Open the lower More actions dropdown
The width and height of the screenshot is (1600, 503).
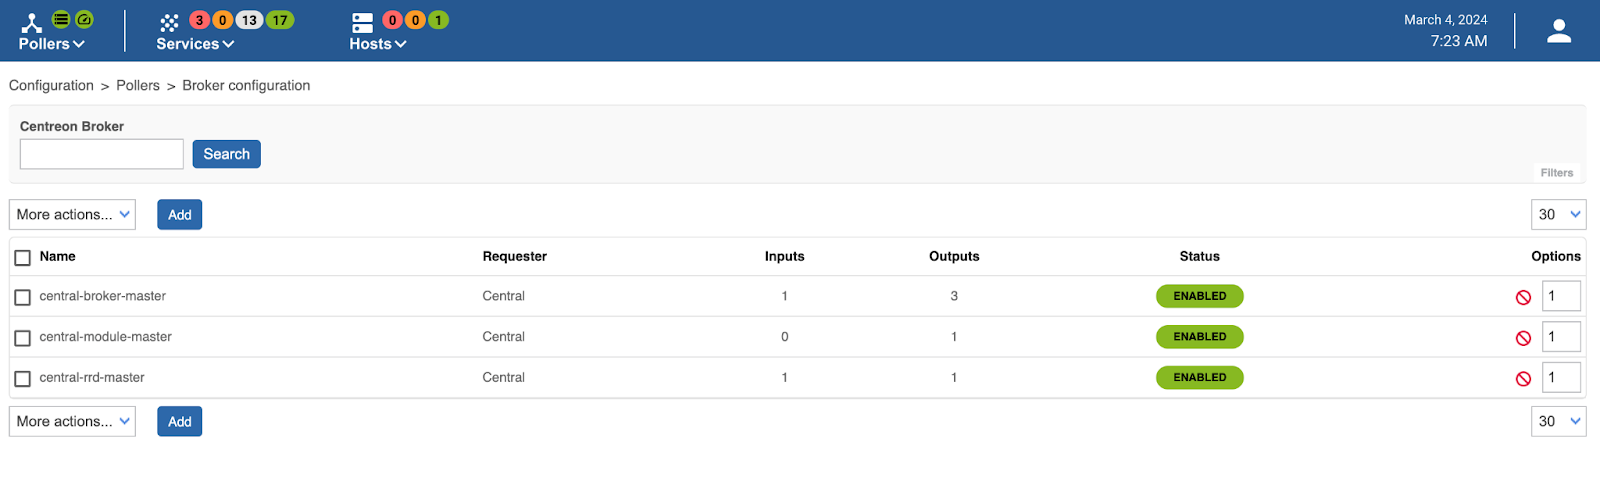click(73, 422)
